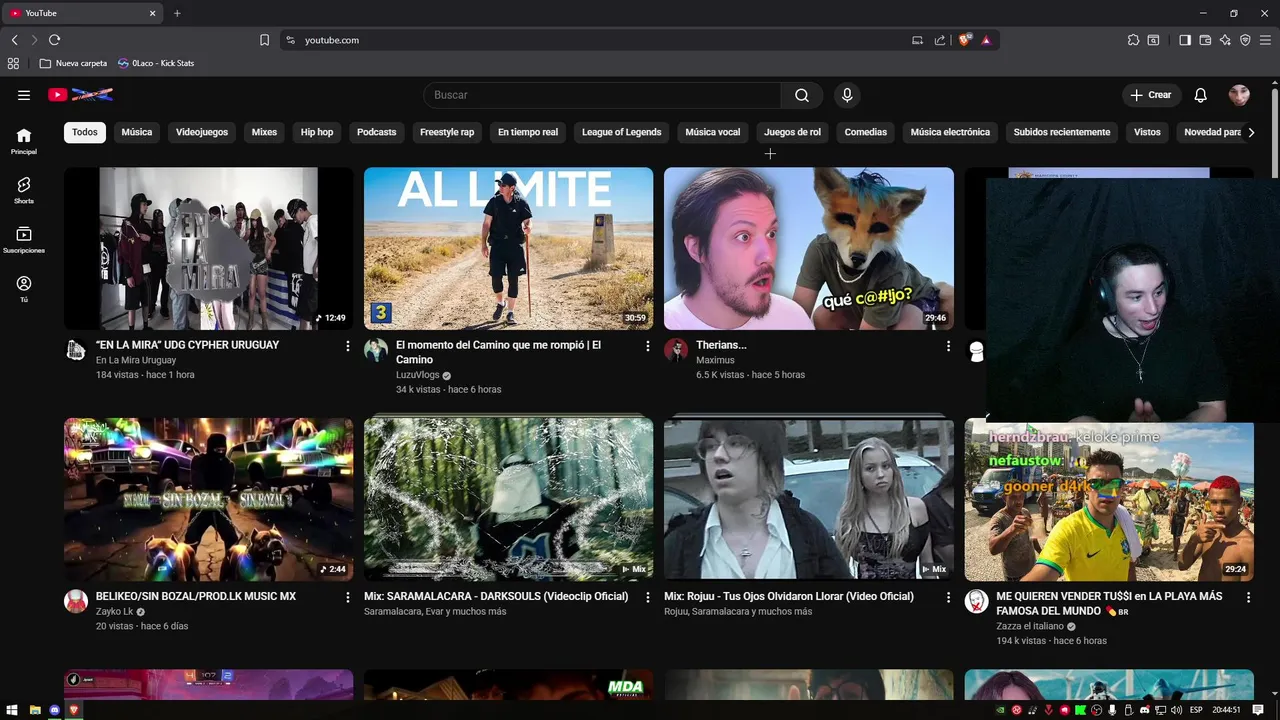Filter by Hip hop chip
This screenshot has height=720, width=1280.
click(x=317, y=132)
